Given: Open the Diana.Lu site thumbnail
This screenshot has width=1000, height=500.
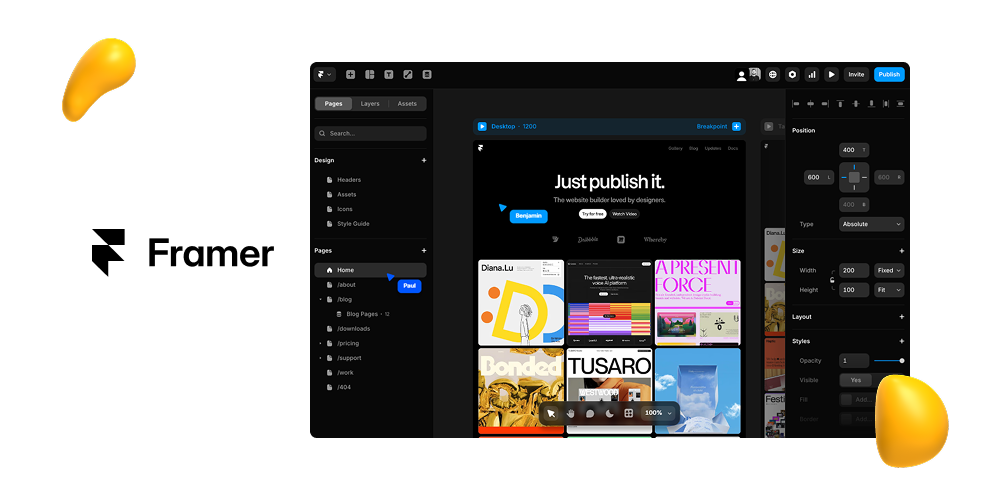Looking at the screenshot, I should [x=521, y=302].
